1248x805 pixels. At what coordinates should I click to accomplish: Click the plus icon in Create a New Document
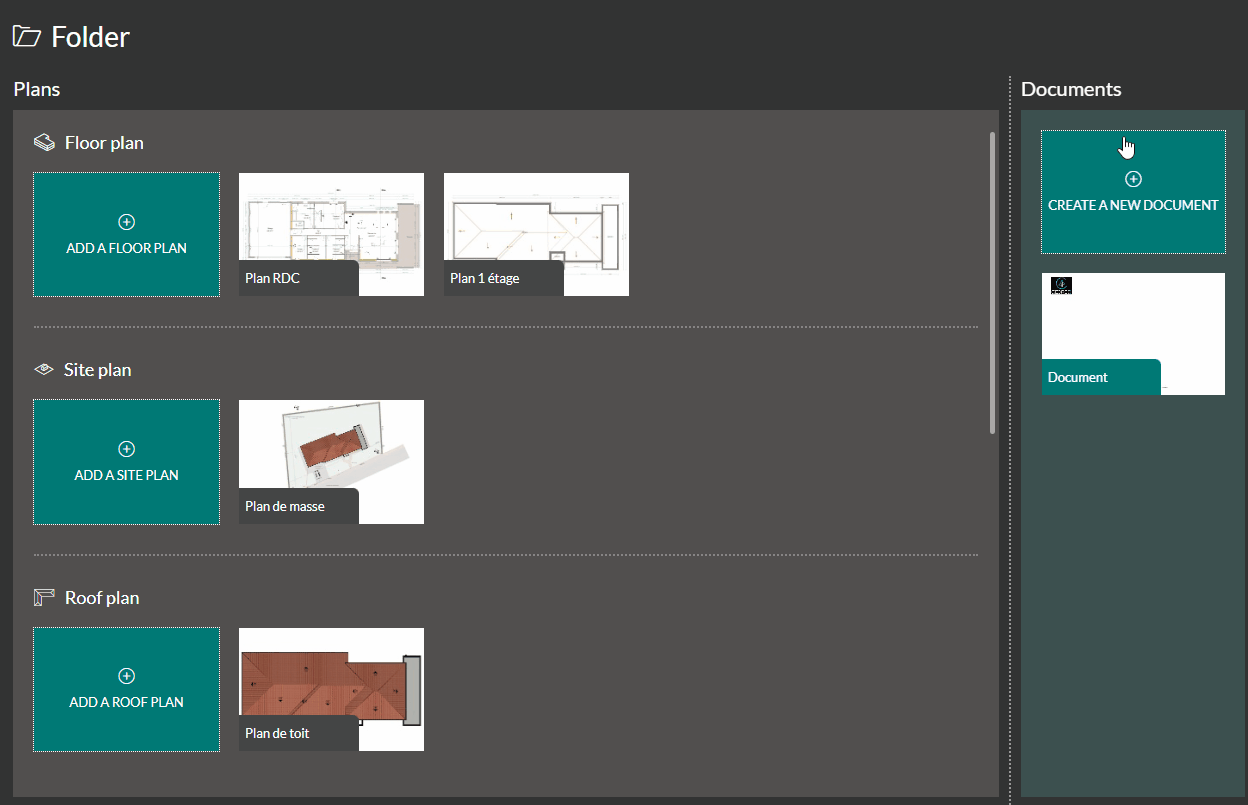pos(1133,179)
